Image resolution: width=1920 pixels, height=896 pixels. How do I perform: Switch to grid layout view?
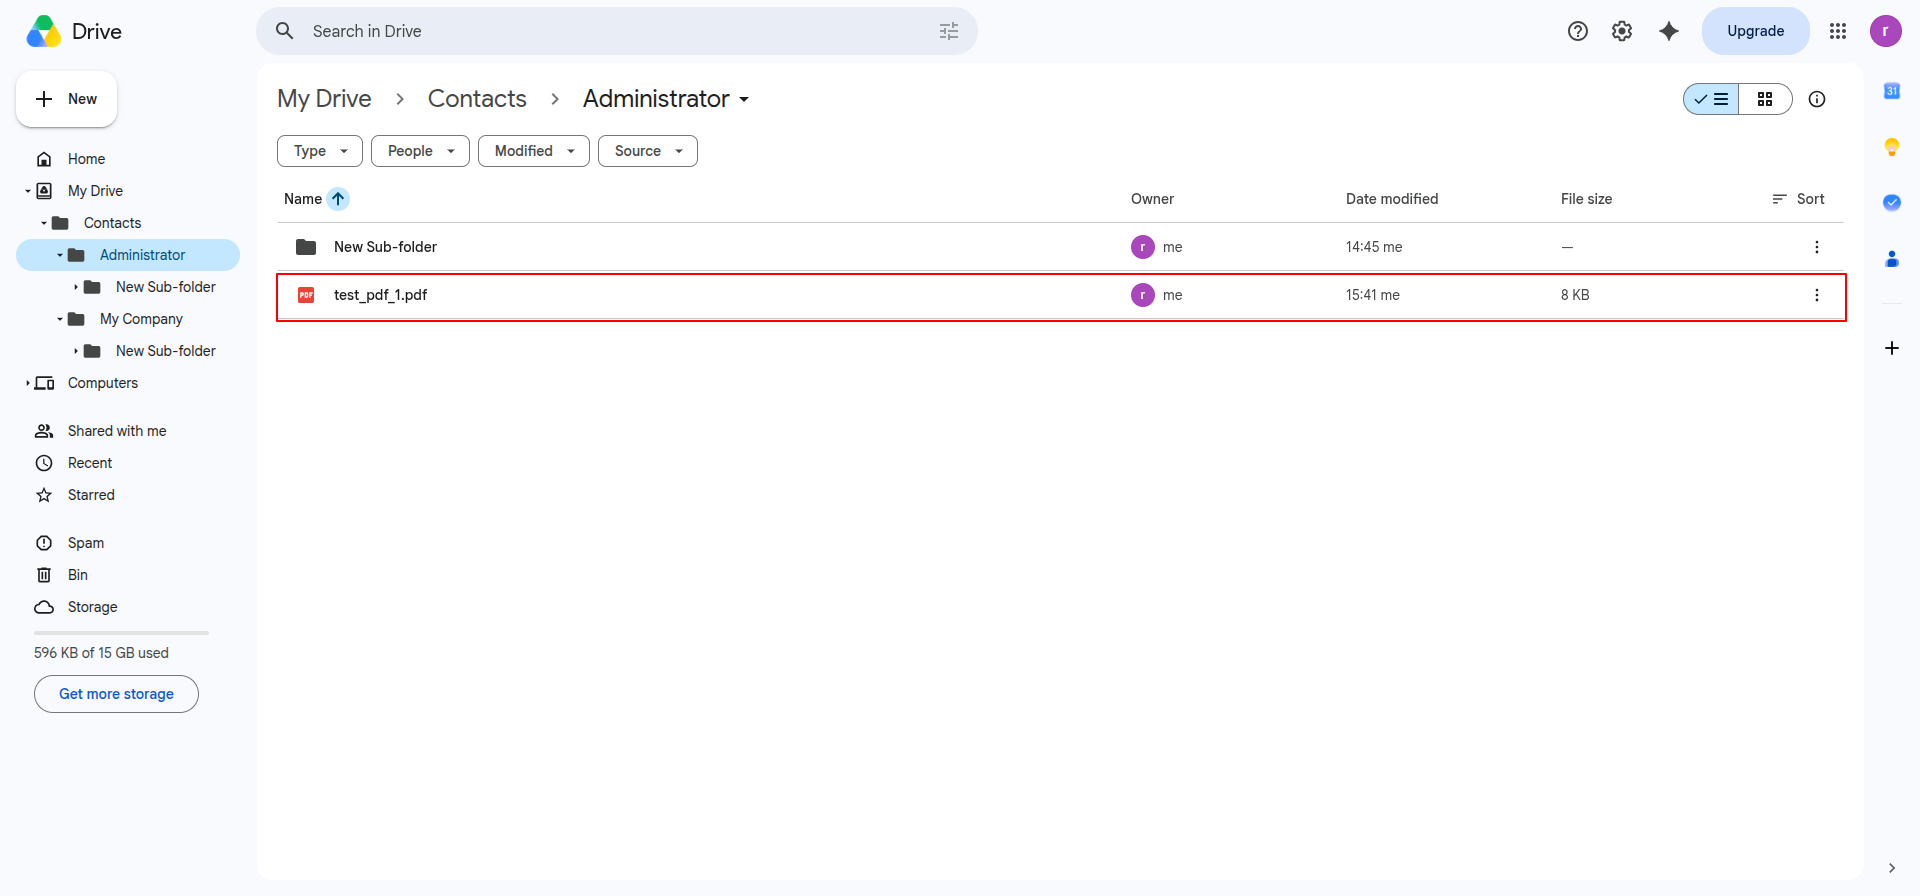[1765, 99]
